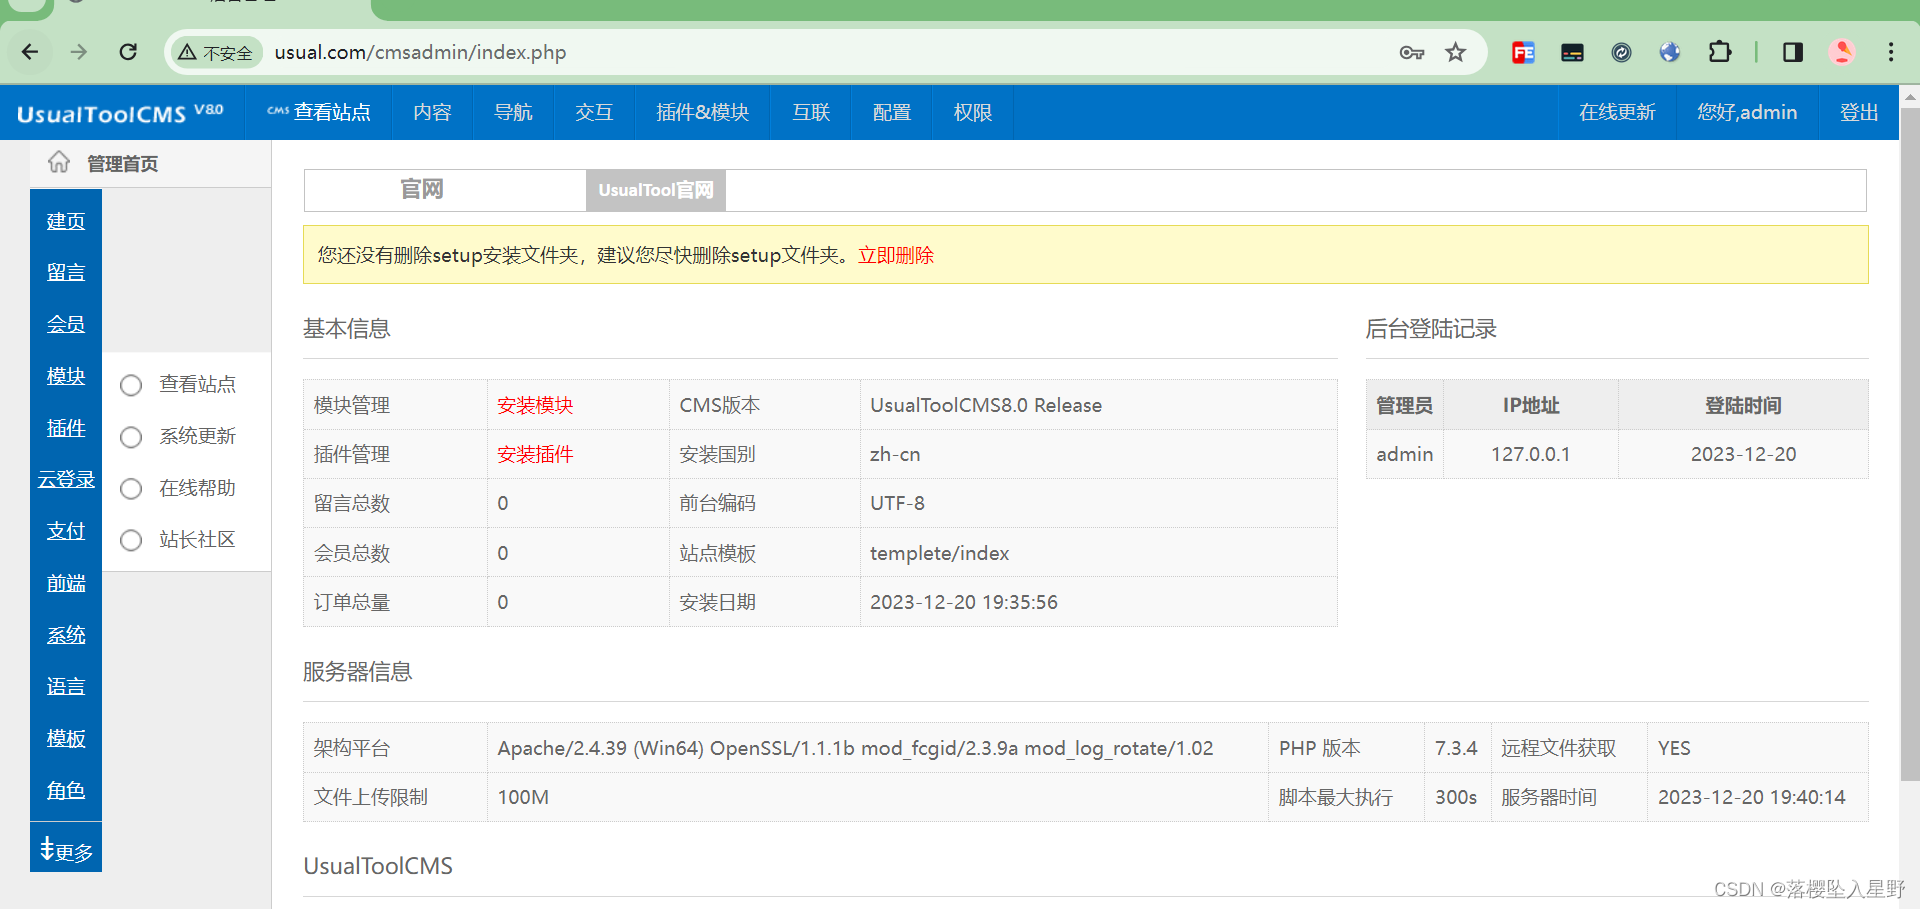Log out with the 登出 link
This screenshot has width=1920, height=909.
[1859, 112]
